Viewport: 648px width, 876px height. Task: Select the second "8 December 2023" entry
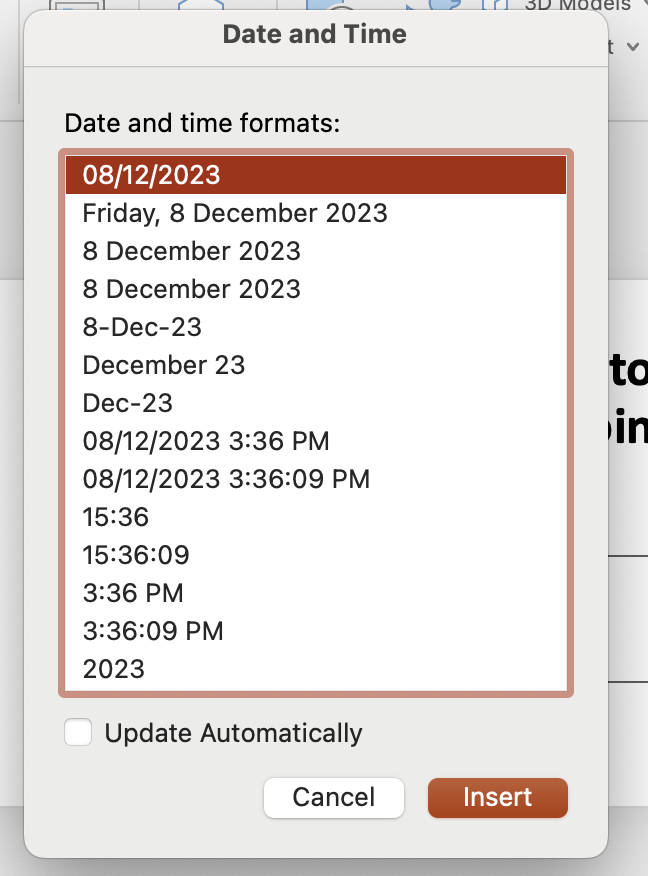(191, 289)
